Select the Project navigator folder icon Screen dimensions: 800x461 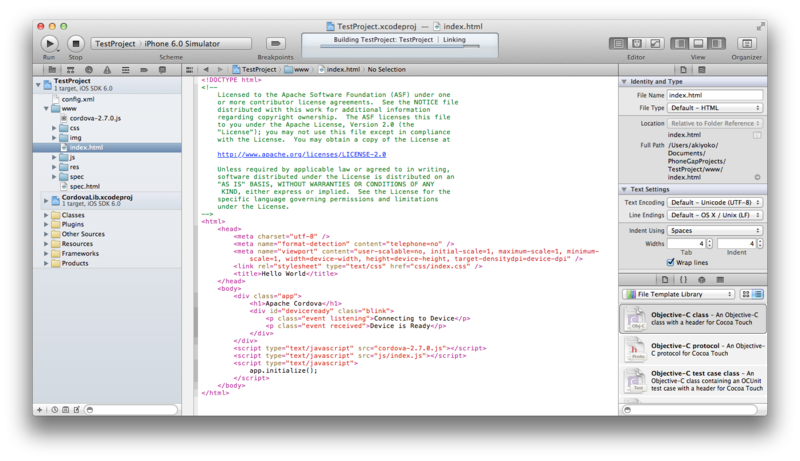(x=52, y=70)
